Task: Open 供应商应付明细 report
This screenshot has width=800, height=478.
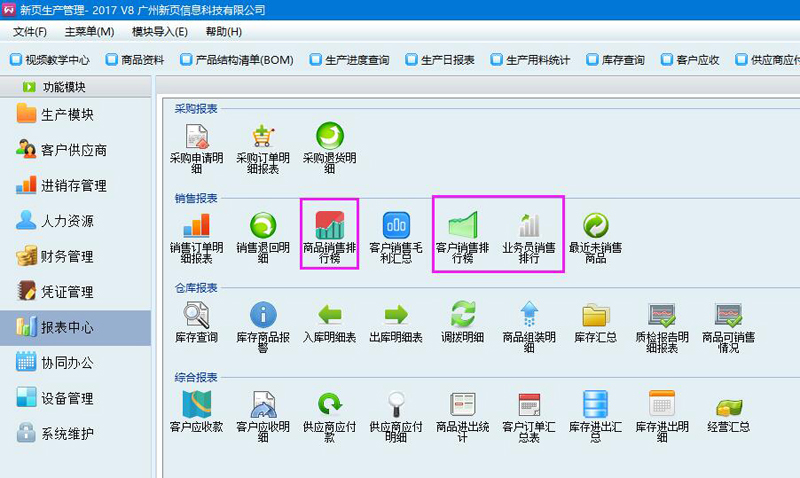Action: tap(396, 405)
